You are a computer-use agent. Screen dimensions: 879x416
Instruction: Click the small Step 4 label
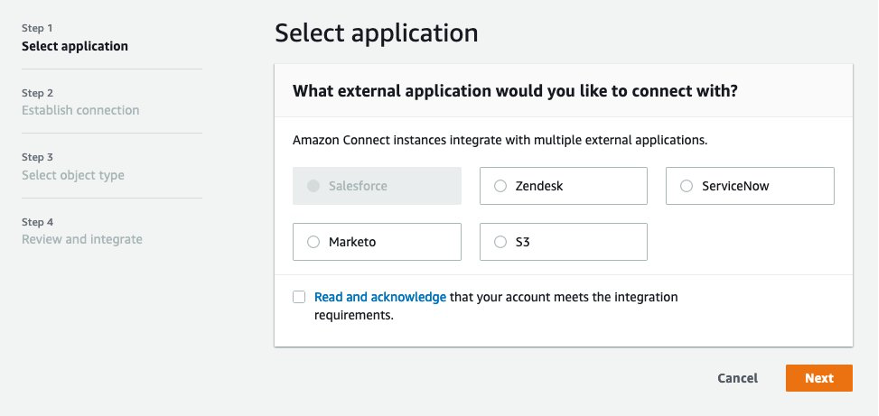tap(37, 222)
